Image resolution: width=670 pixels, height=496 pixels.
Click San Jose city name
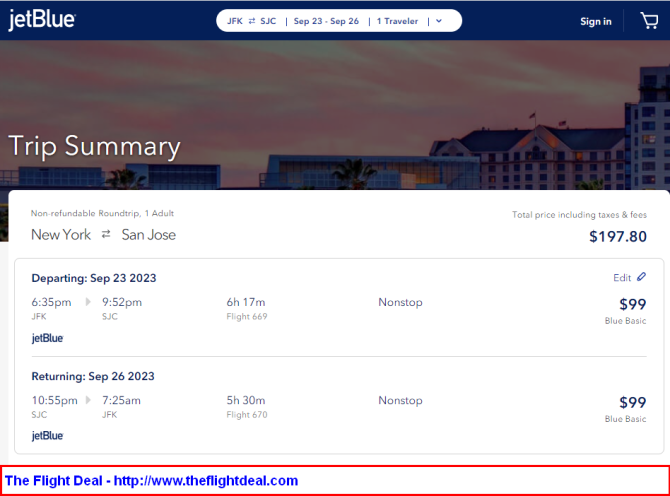coord(149,235)
